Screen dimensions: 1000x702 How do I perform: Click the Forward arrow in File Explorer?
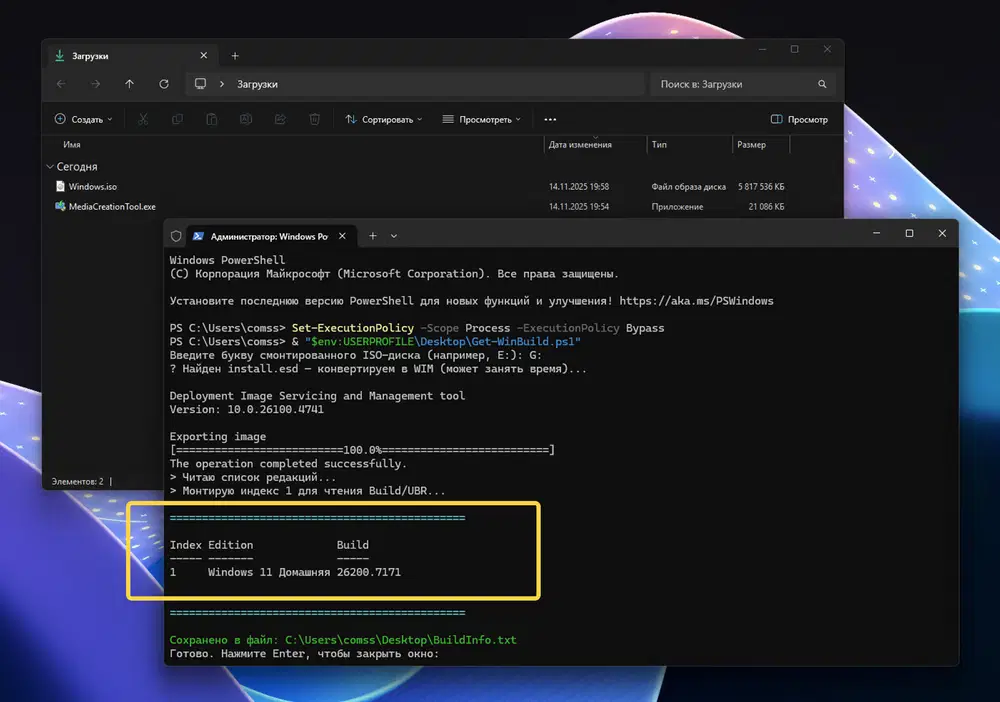tap(95, 84)
